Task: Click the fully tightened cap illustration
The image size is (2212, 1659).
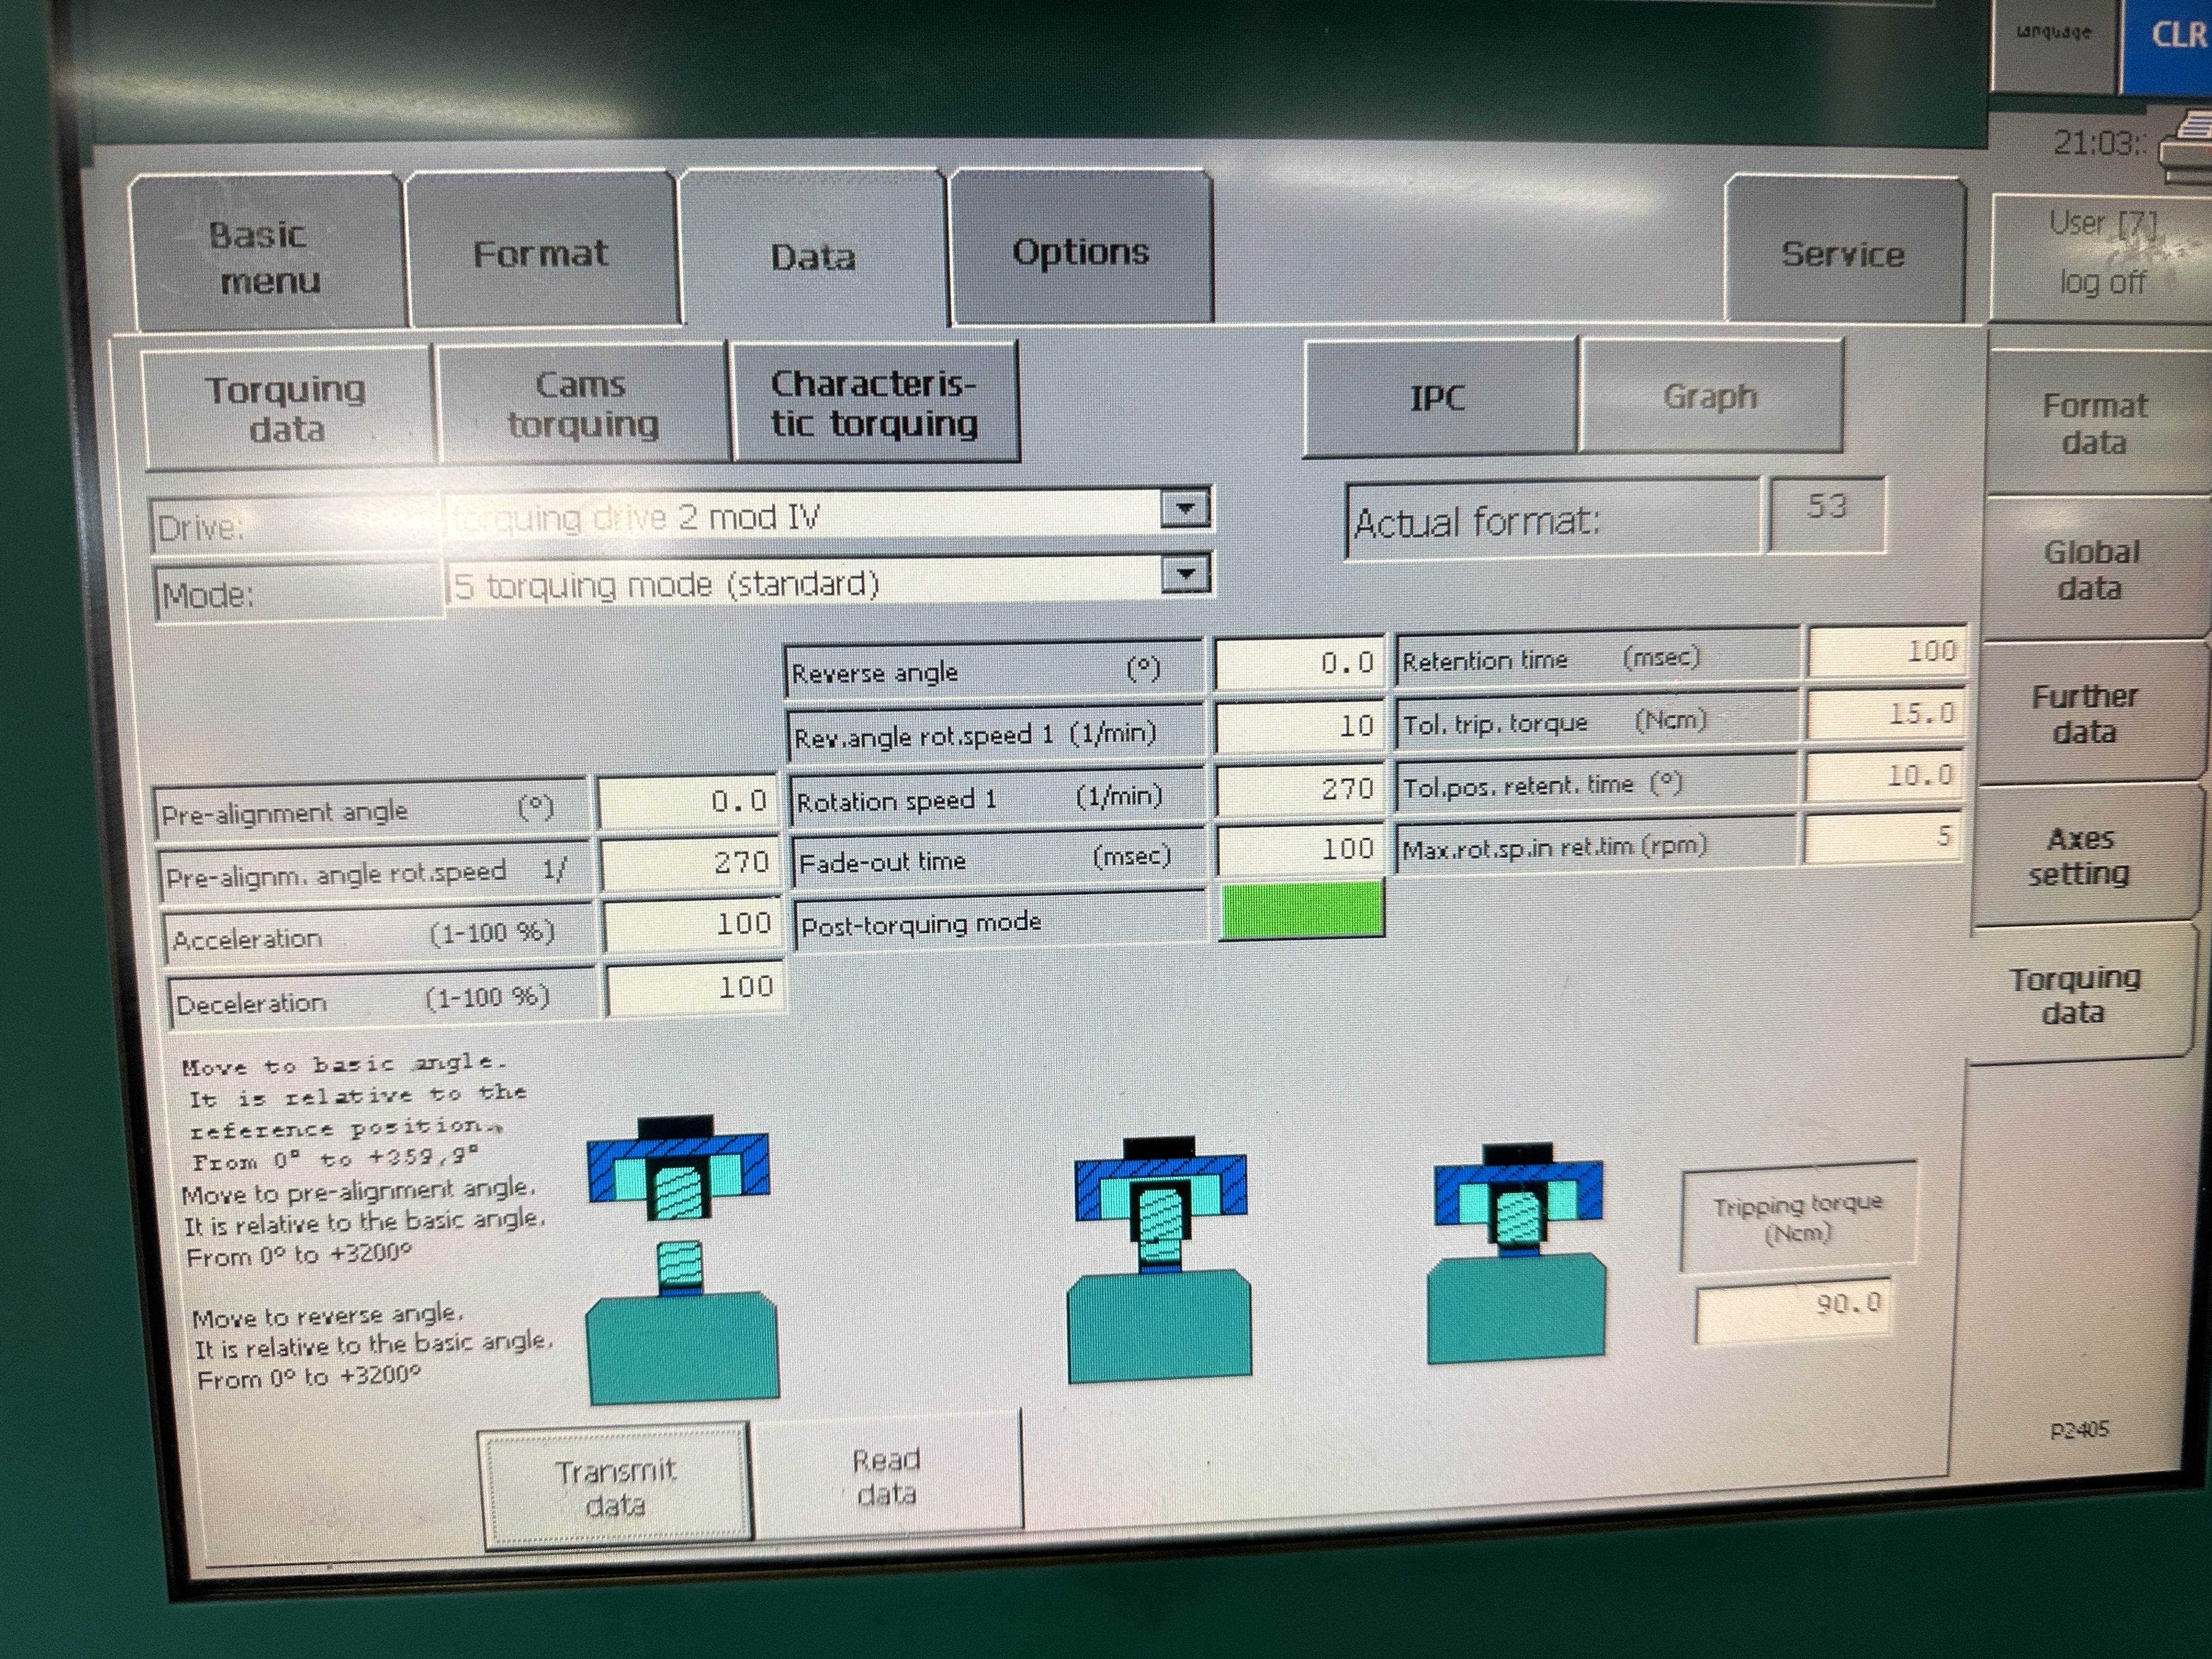Action: [1517, 1255]
